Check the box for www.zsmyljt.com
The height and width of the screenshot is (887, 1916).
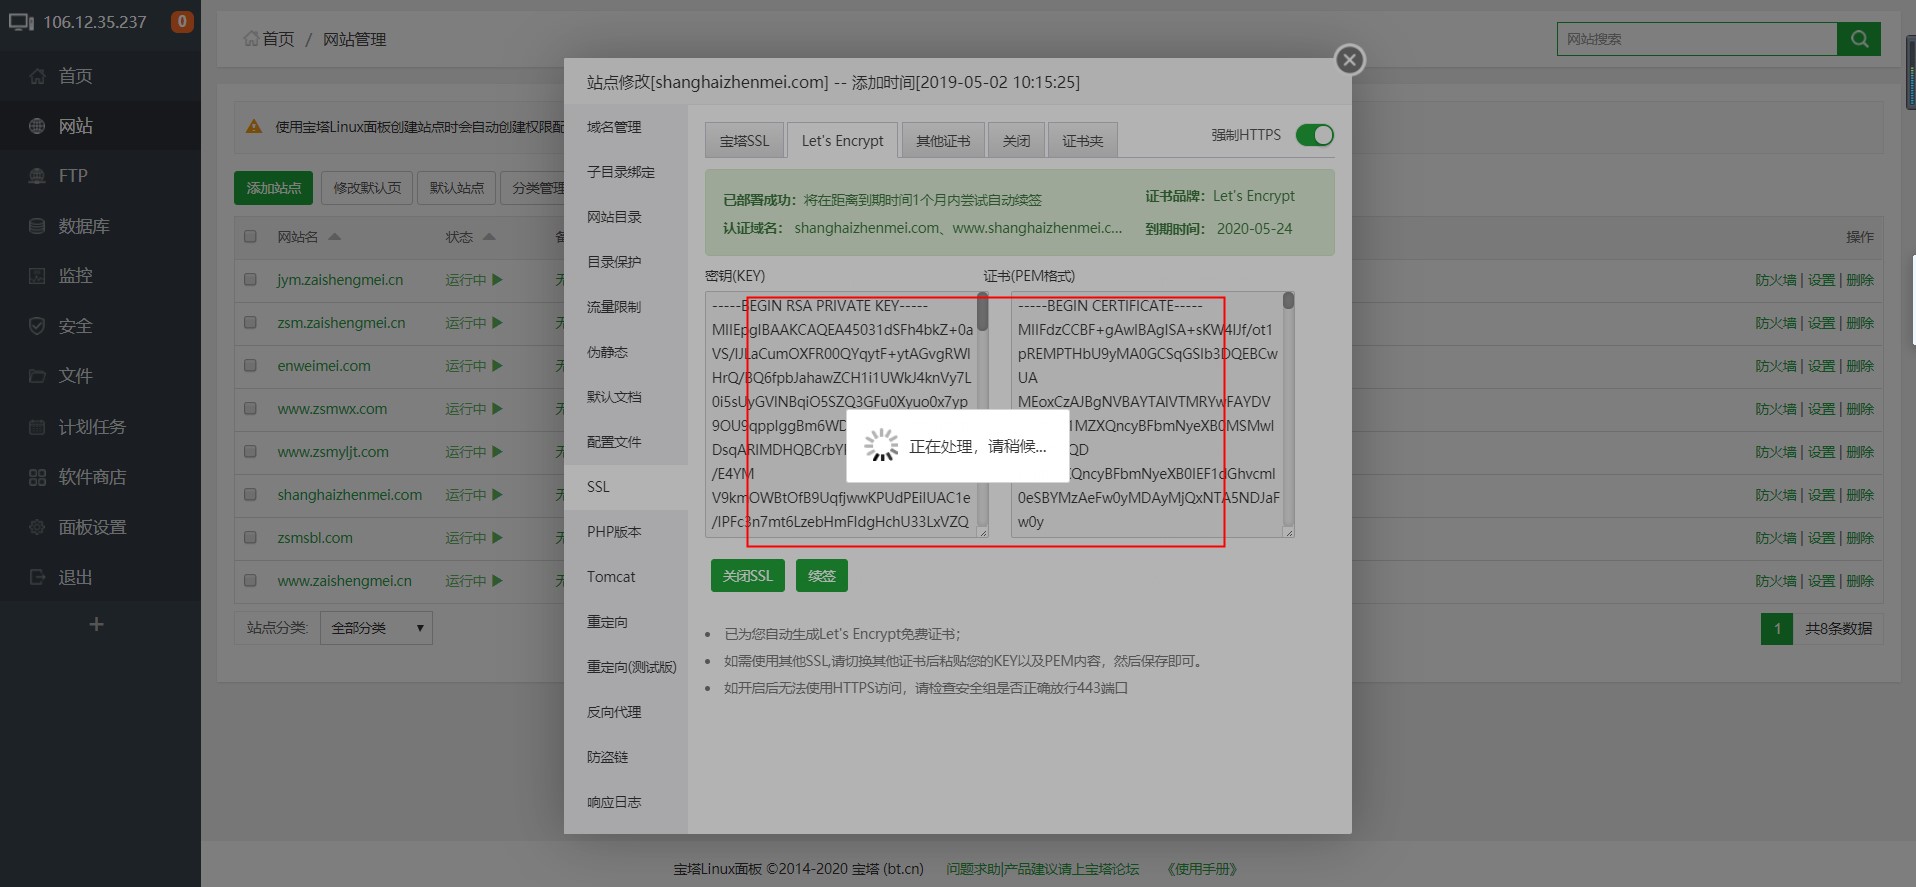click(250, 452)
